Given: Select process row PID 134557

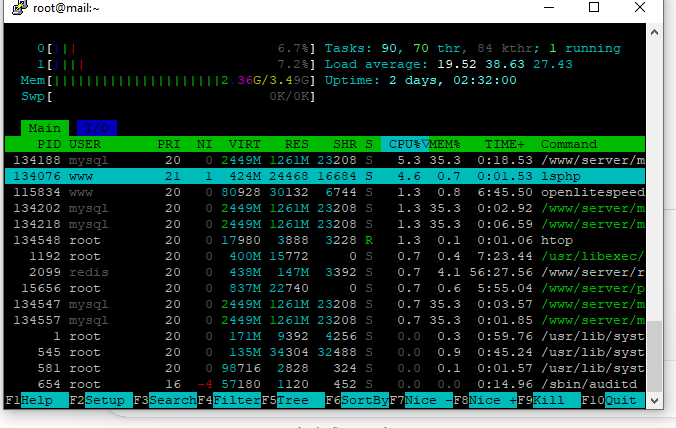Looking at the screenshot, I should click(x=325, y=320).
